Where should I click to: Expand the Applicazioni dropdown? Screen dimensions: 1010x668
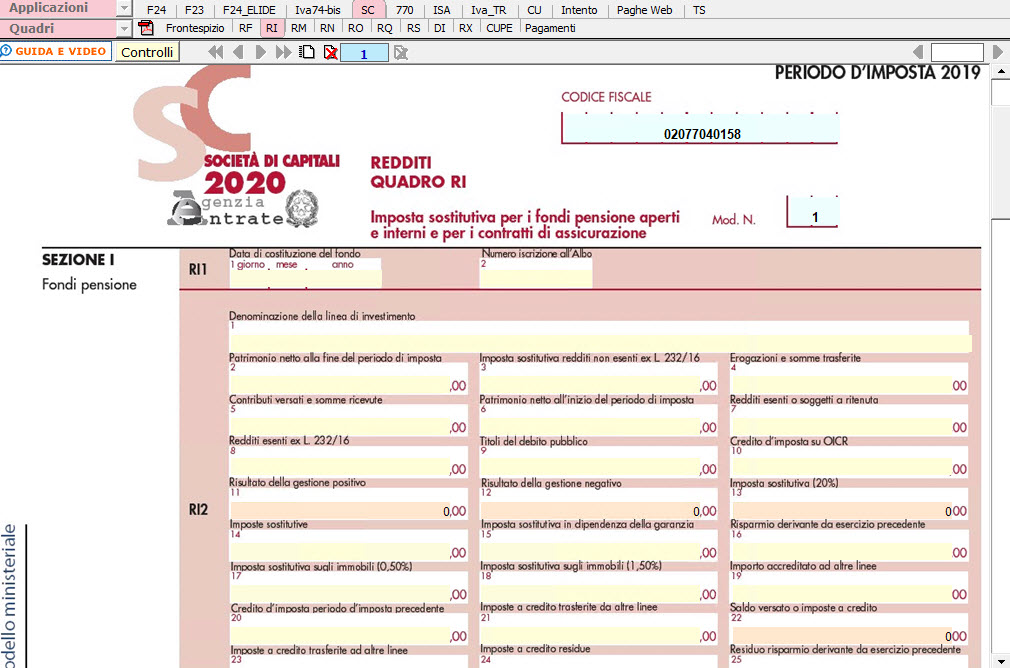point(125,8)
